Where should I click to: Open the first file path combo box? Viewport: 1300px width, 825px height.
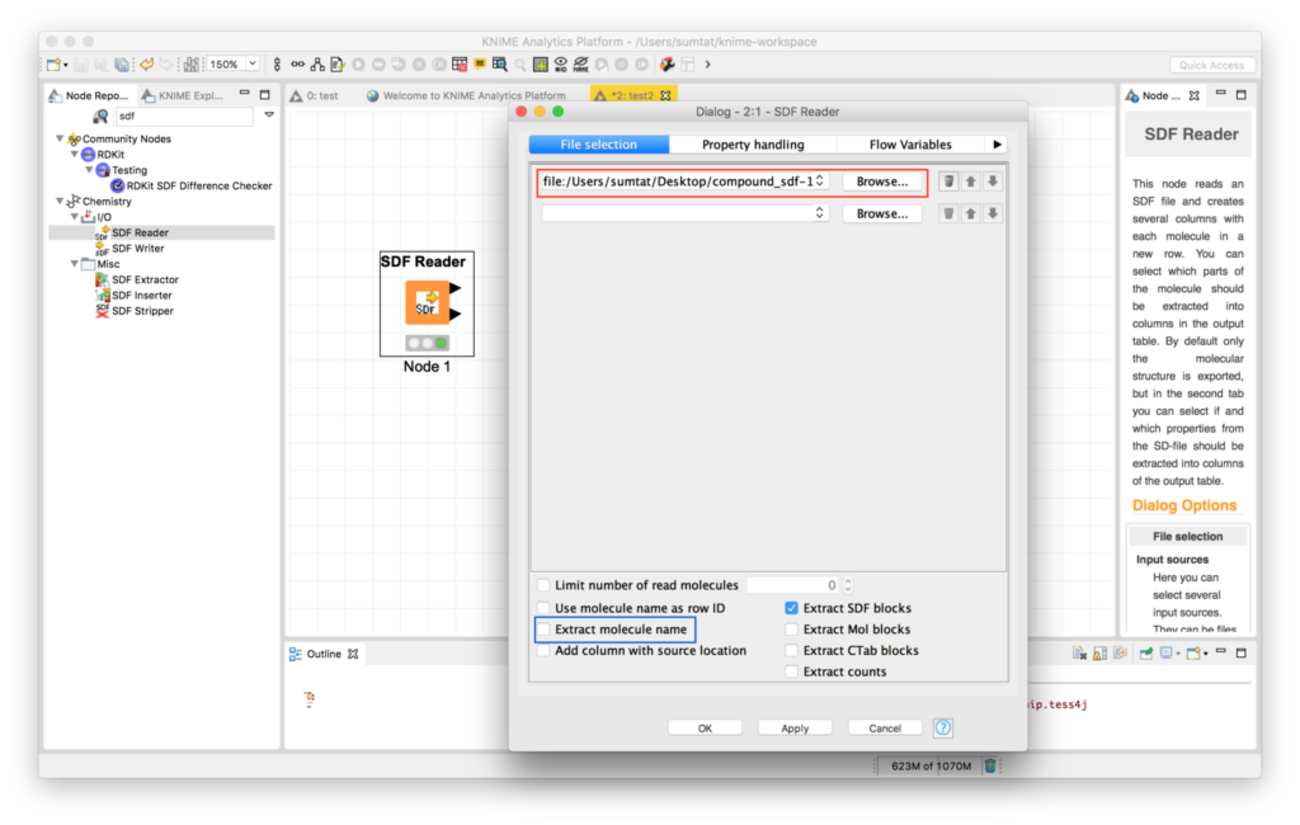click(x=685, y=181)
